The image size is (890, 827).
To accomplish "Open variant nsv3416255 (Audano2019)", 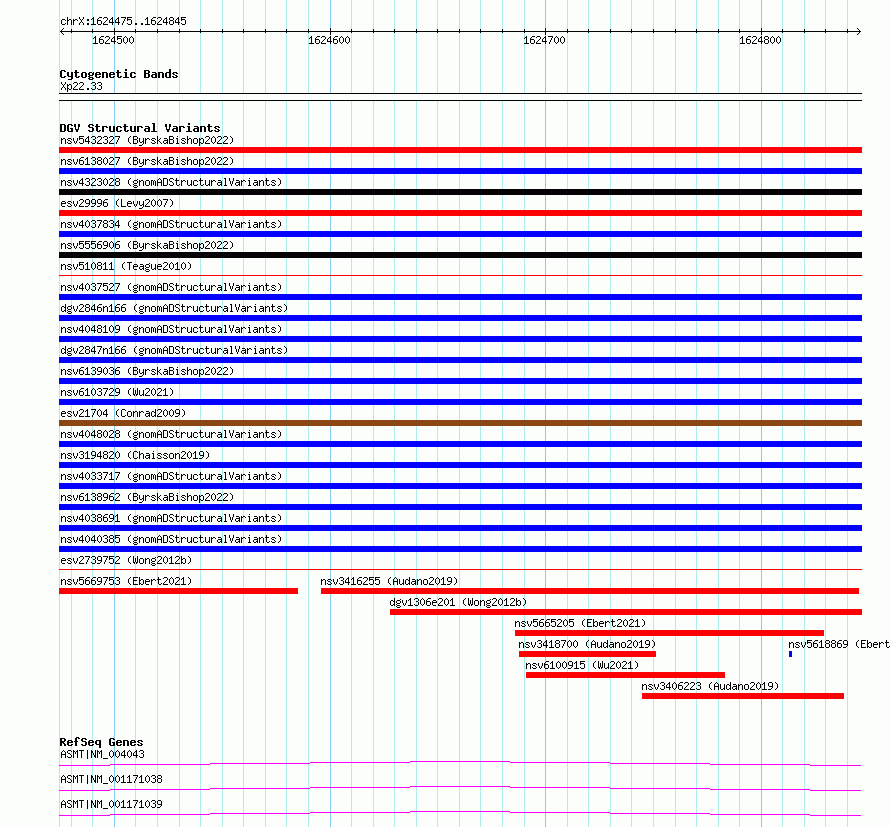I will pyautogui.click(x=389, y=581).
